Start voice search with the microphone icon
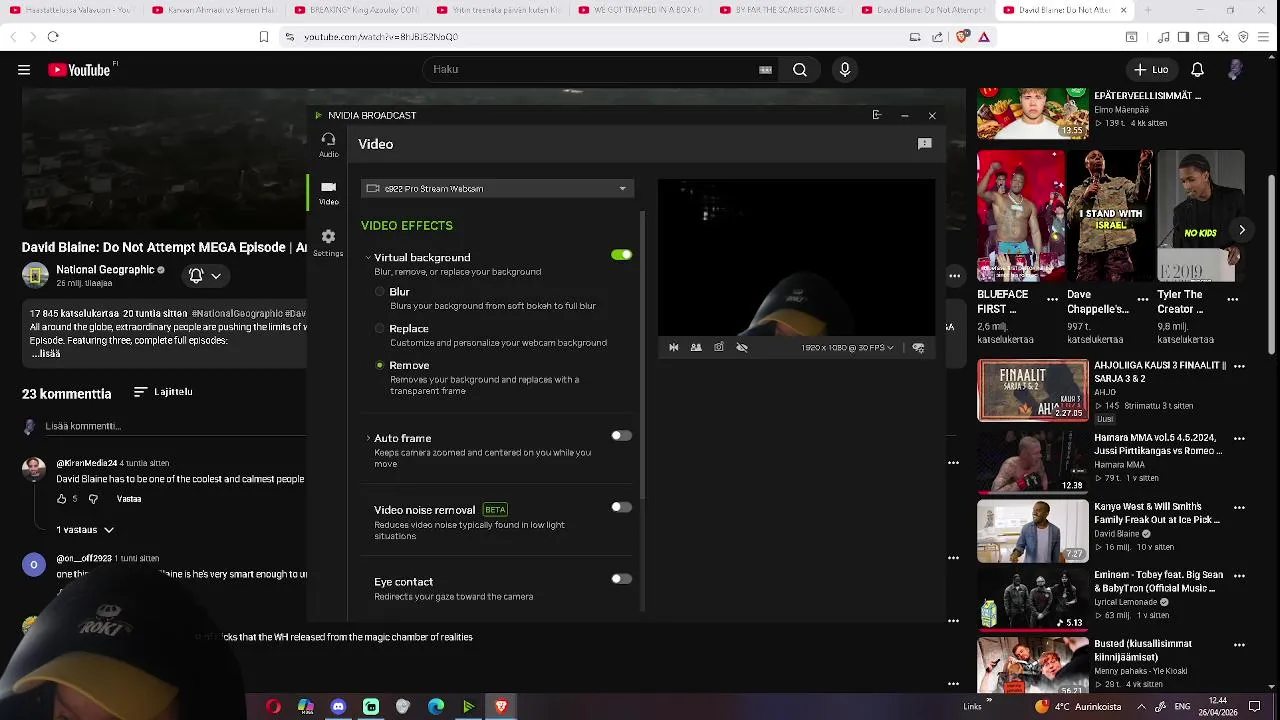The image size is (1280, 720). [845, 70]
